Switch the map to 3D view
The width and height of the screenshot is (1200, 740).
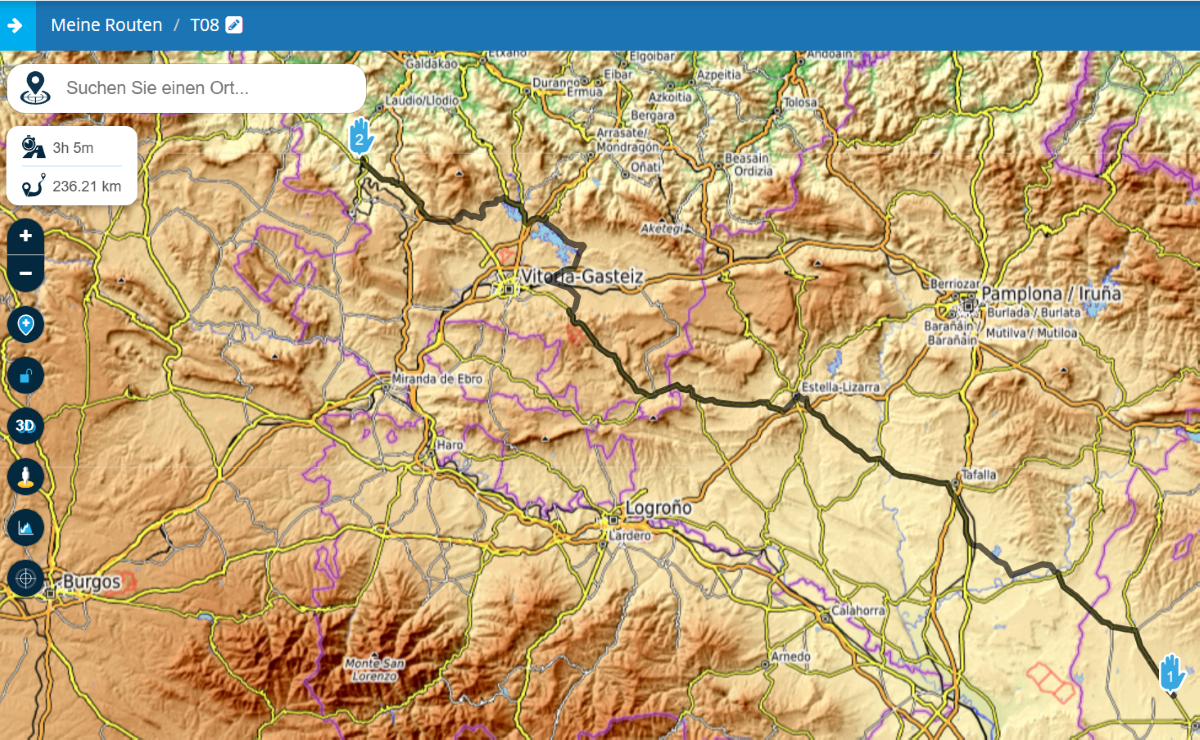click(26, 426)
